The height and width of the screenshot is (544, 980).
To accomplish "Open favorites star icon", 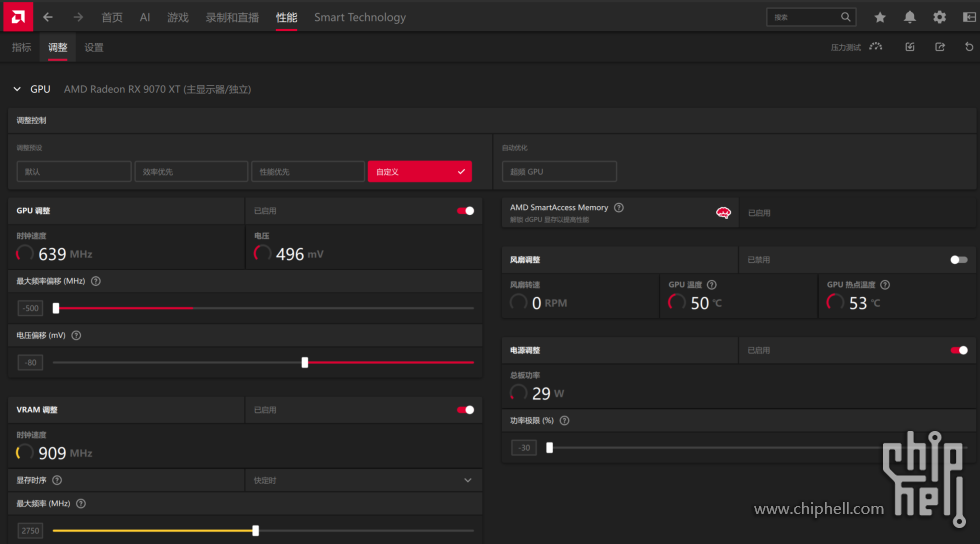I will coord(880,18).
